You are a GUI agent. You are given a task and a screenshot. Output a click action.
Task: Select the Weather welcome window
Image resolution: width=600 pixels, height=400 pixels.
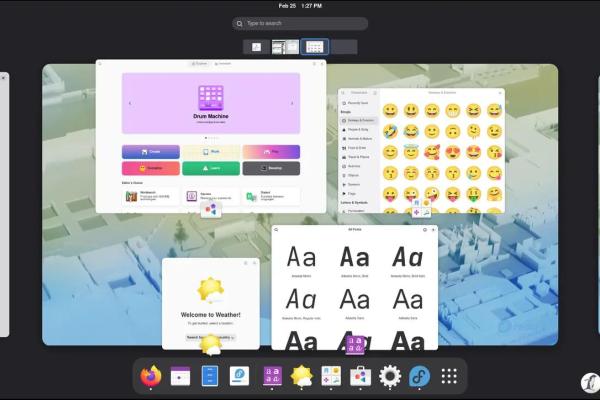click(x=211, y=304)
